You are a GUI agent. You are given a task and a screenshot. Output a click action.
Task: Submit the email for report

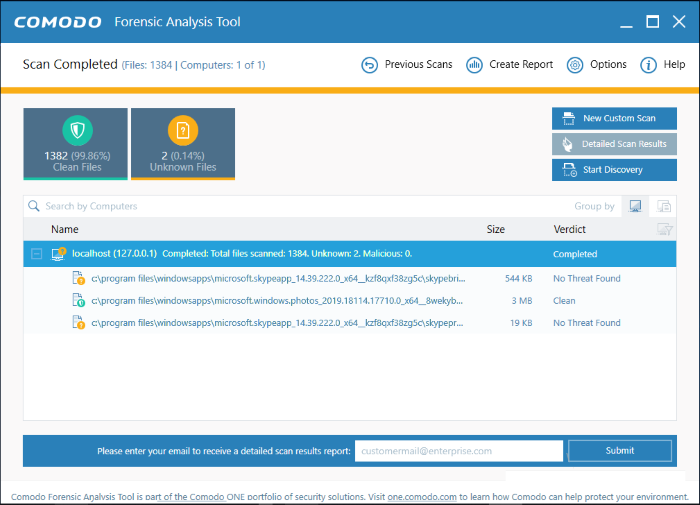coord(620,451)
